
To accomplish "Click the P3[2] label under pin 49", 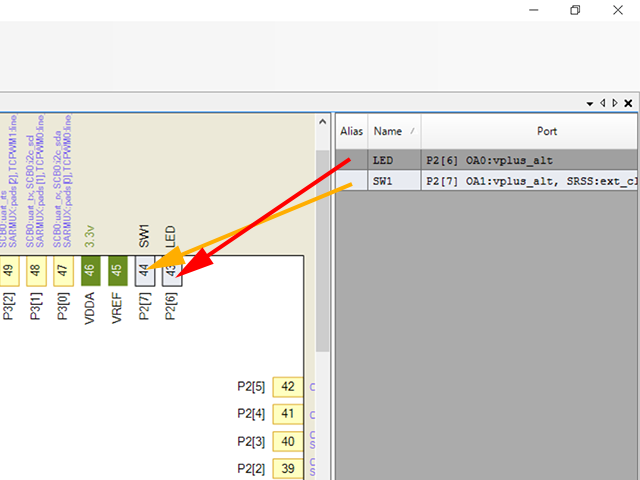I will (9, 306).
